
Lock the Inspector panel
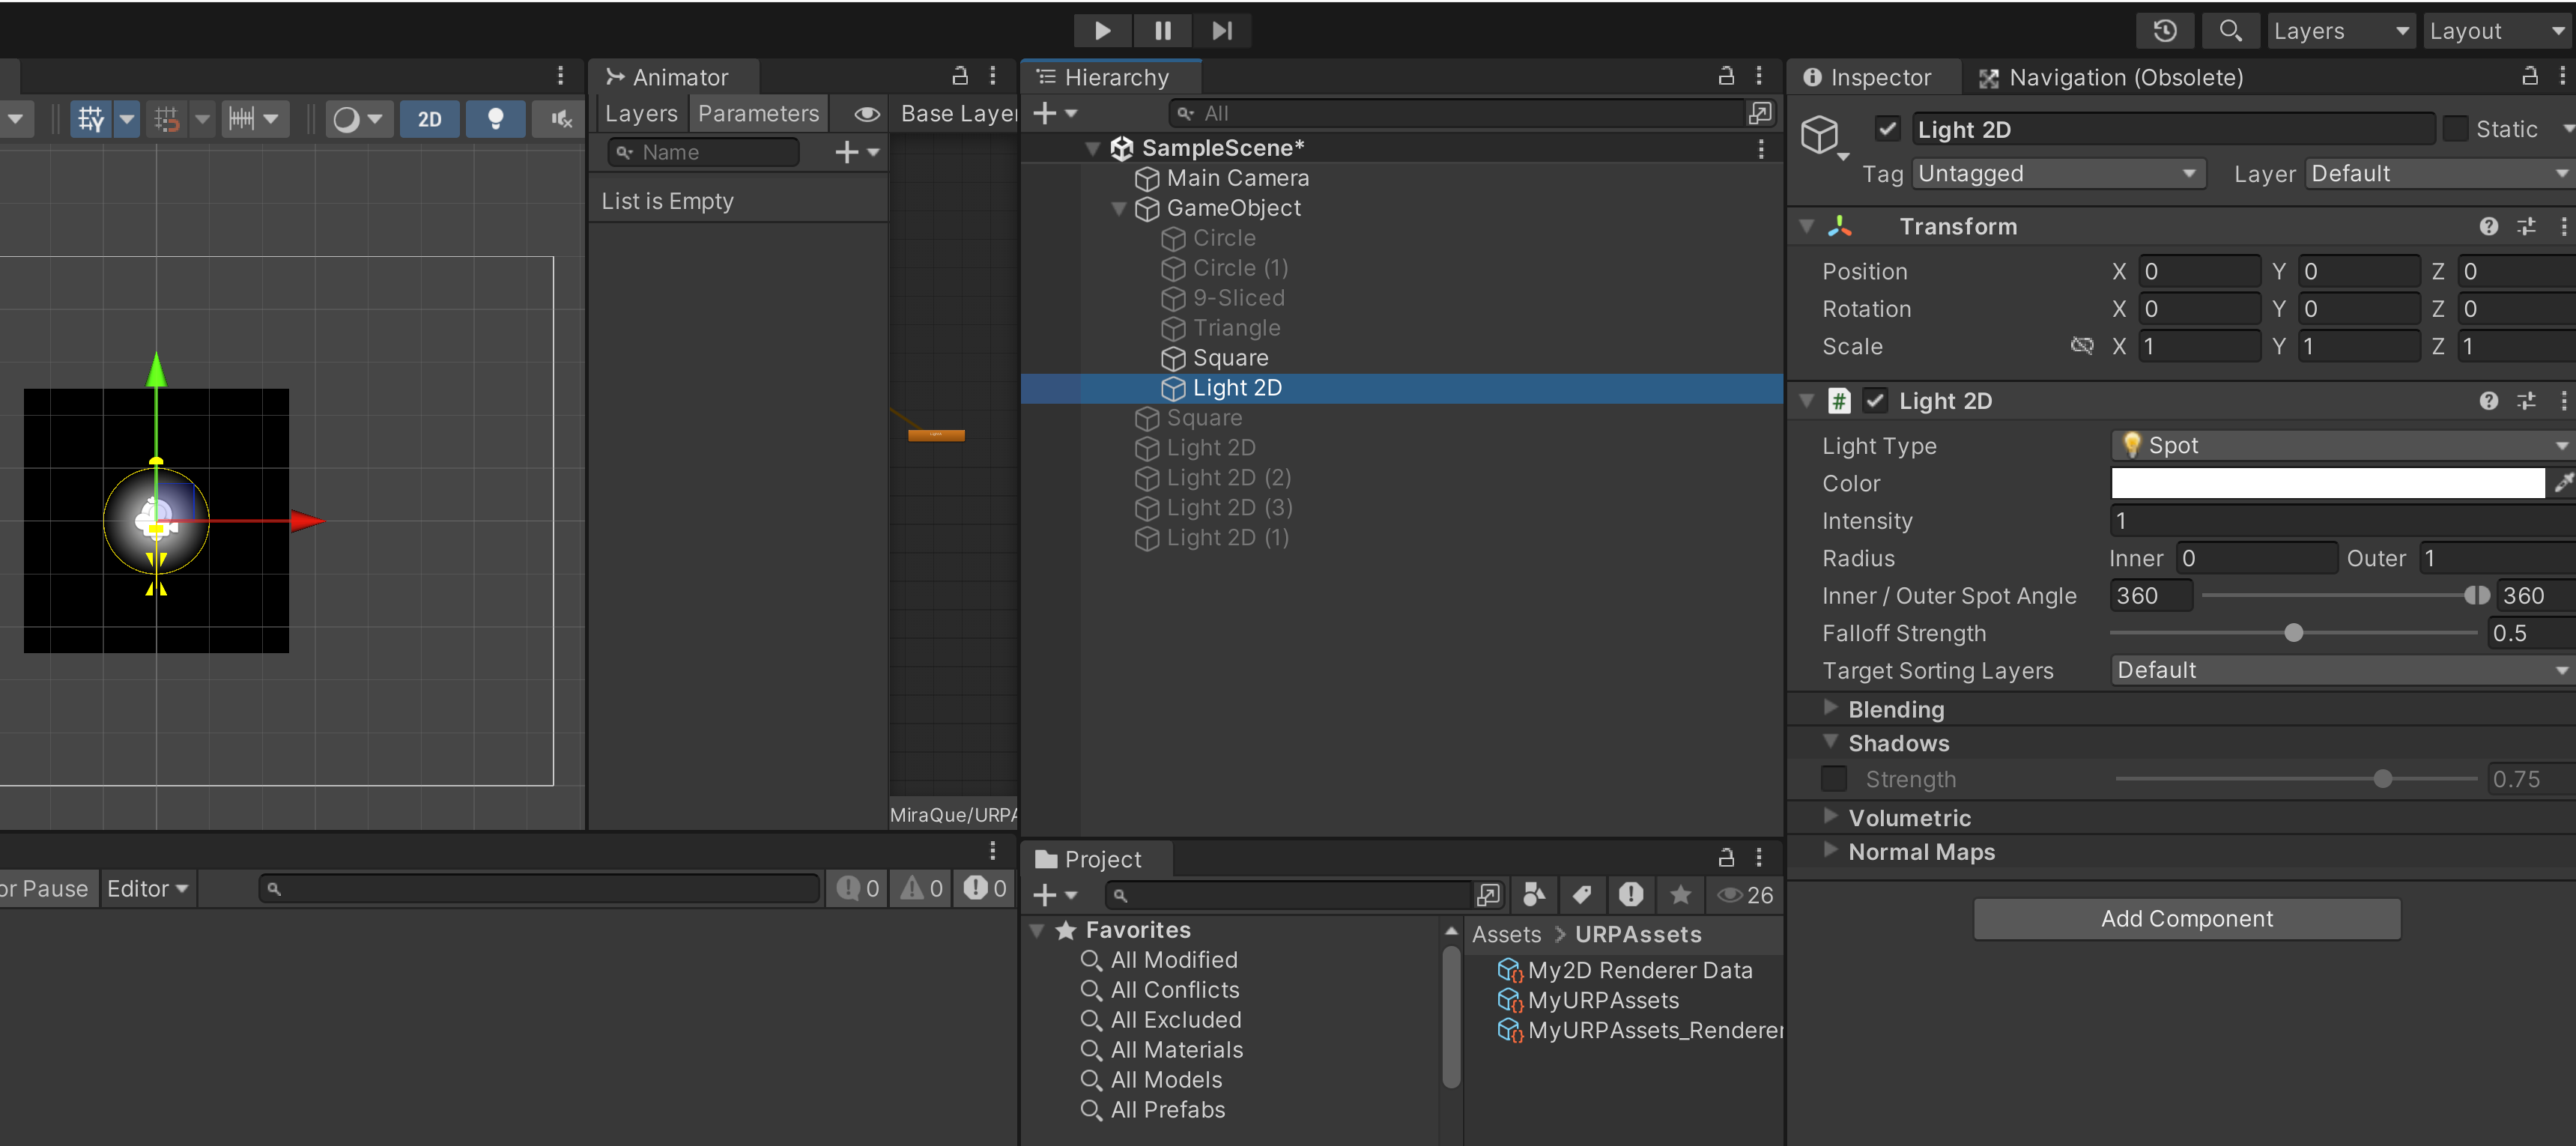[x=2529, y=77]
